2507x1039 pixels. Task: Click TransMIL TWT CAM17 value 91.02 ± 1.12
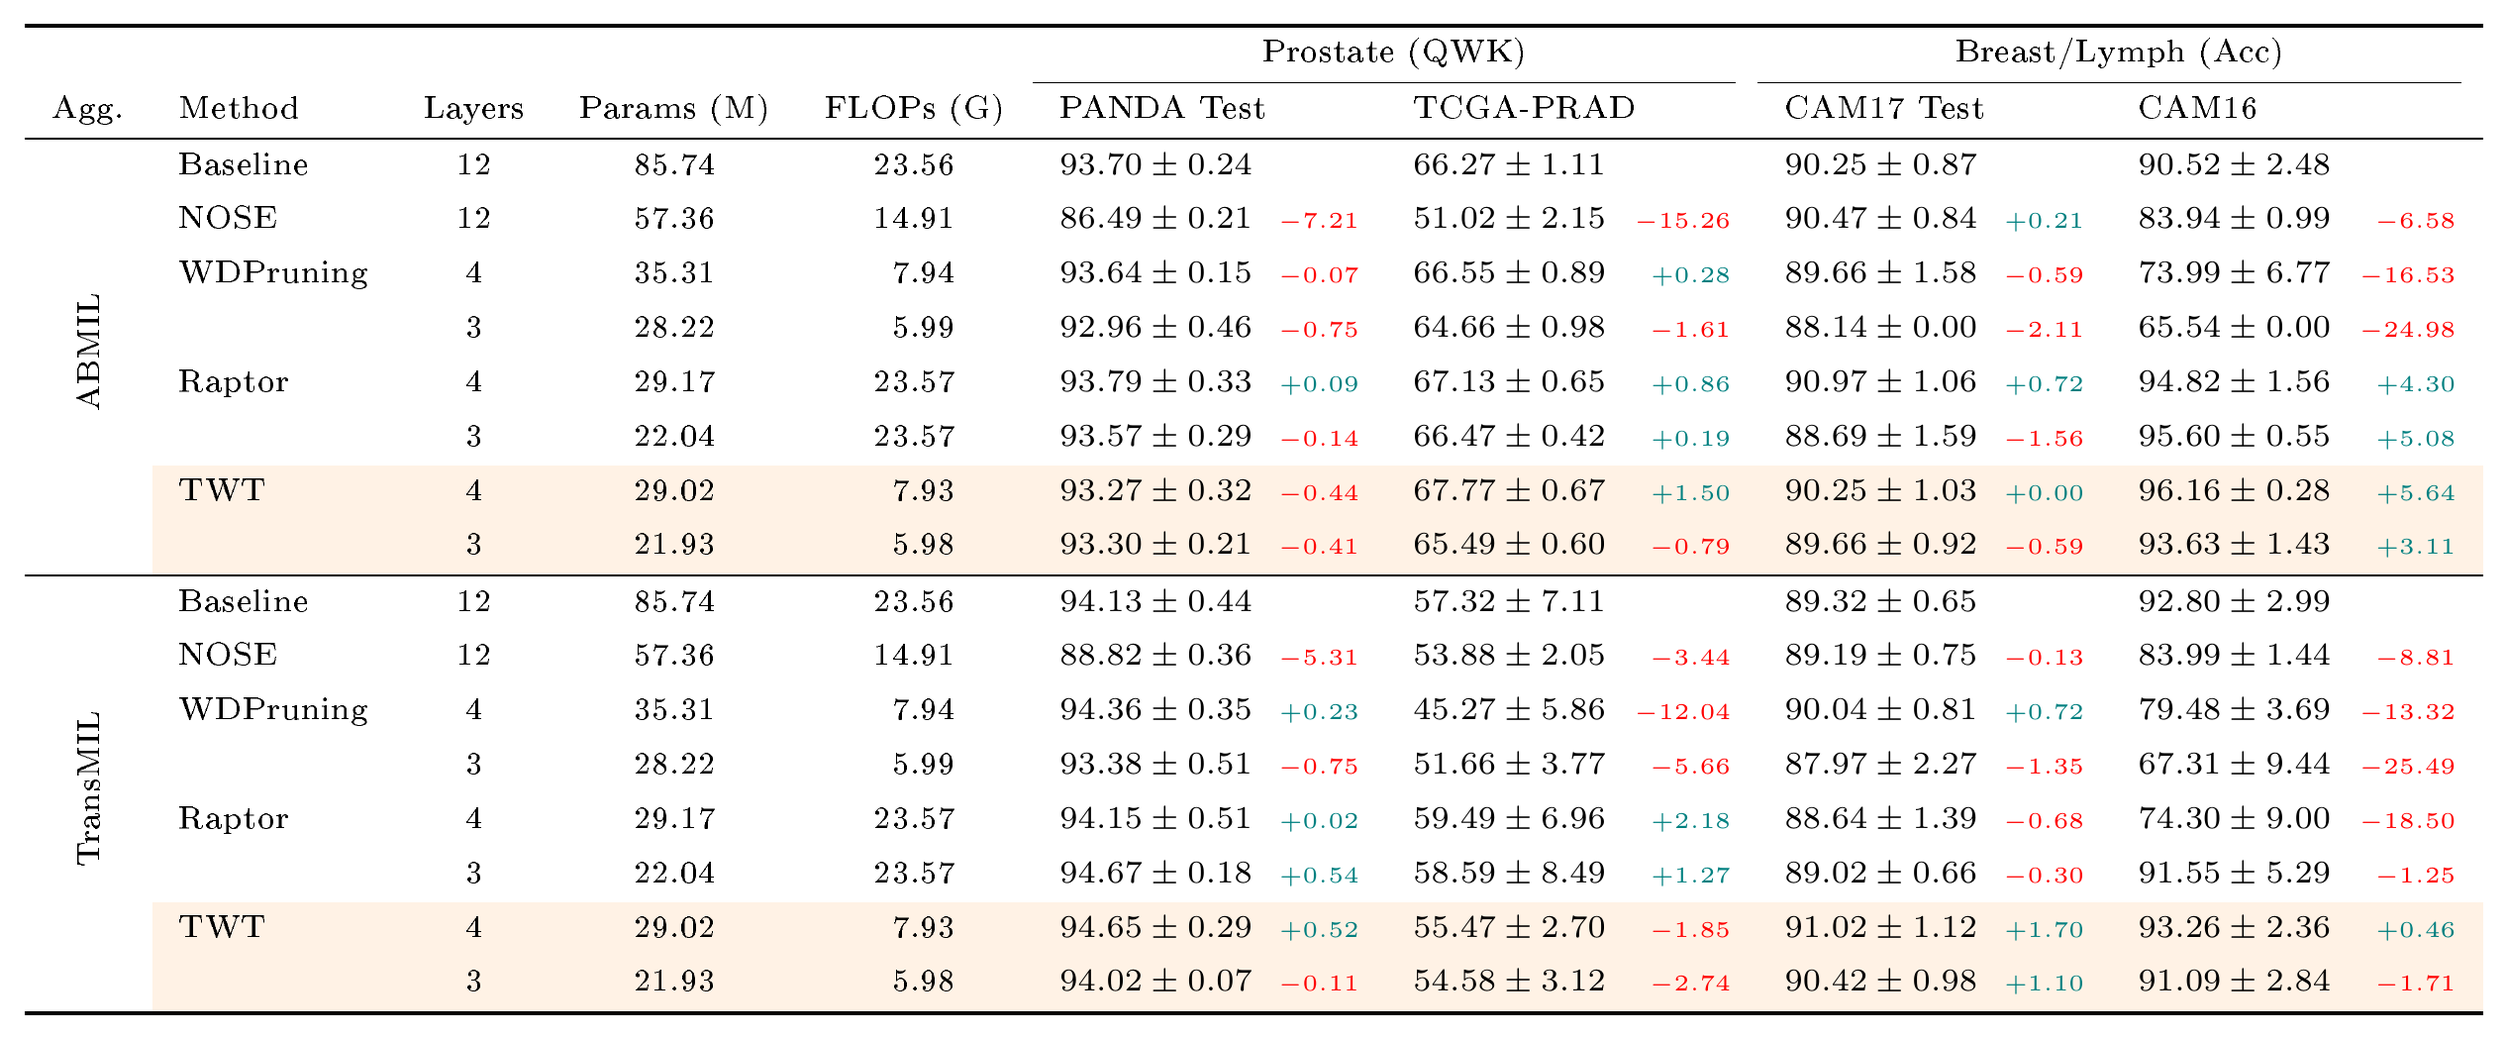pyautogui.click(x=1881, y=927)
